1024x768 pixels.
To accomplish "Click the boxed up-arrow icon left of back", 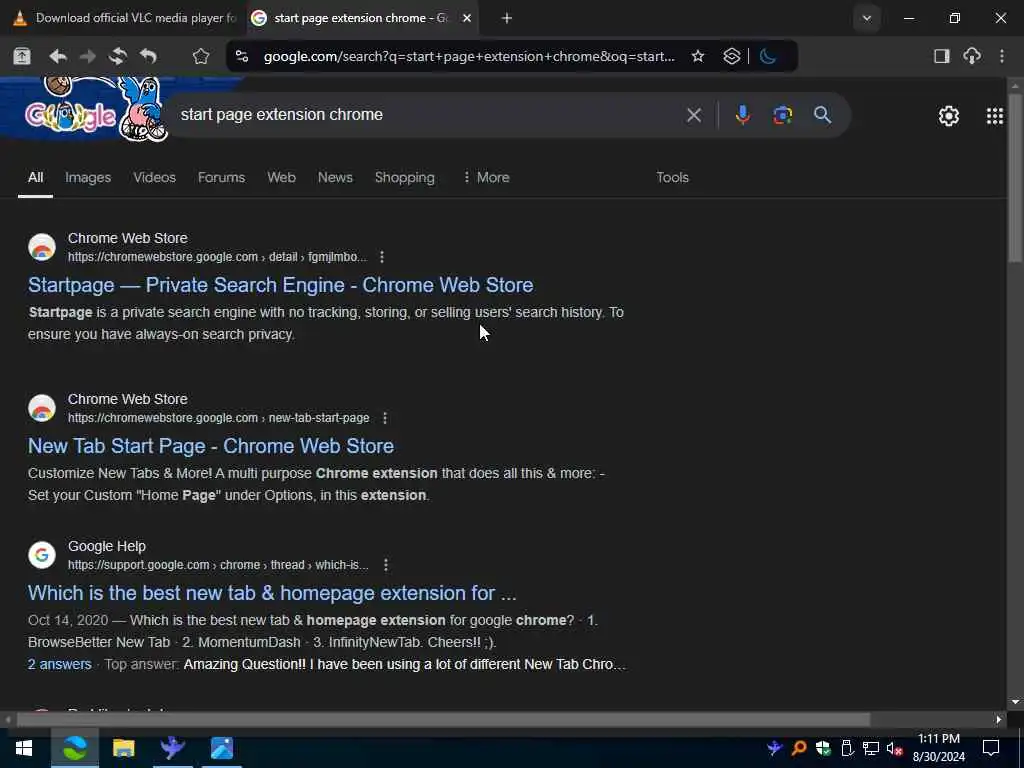I will [x=22, y=57].
